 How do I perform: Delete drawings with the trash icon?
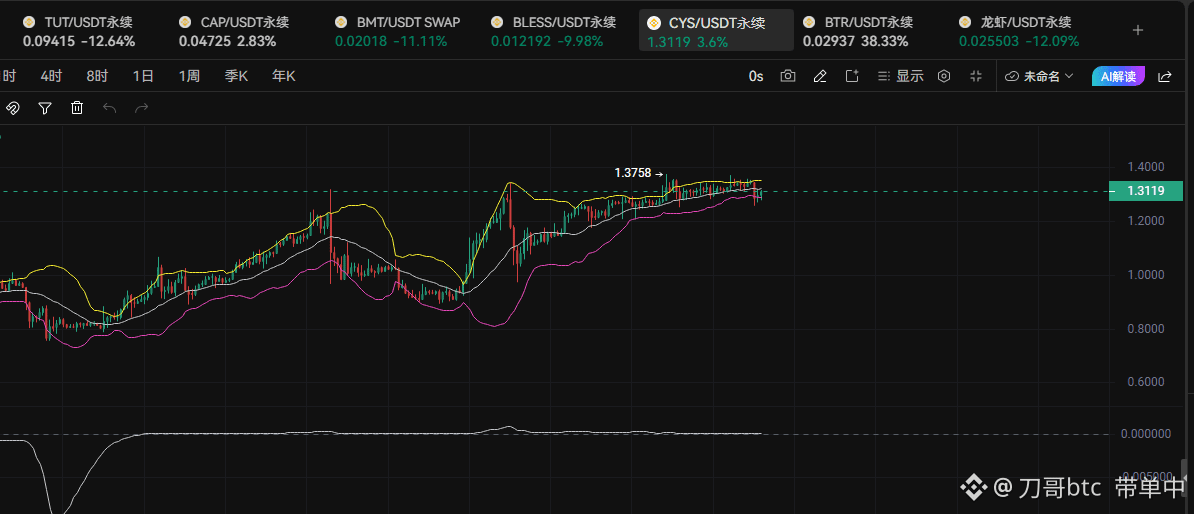pyautogui.click(x=77, y=108)
